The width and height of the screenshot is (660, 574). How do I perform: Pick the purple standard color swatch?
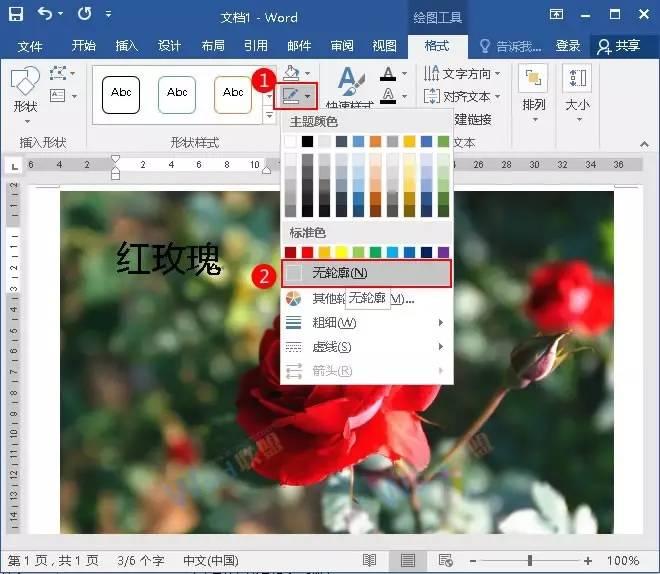(x=443, y=252)
